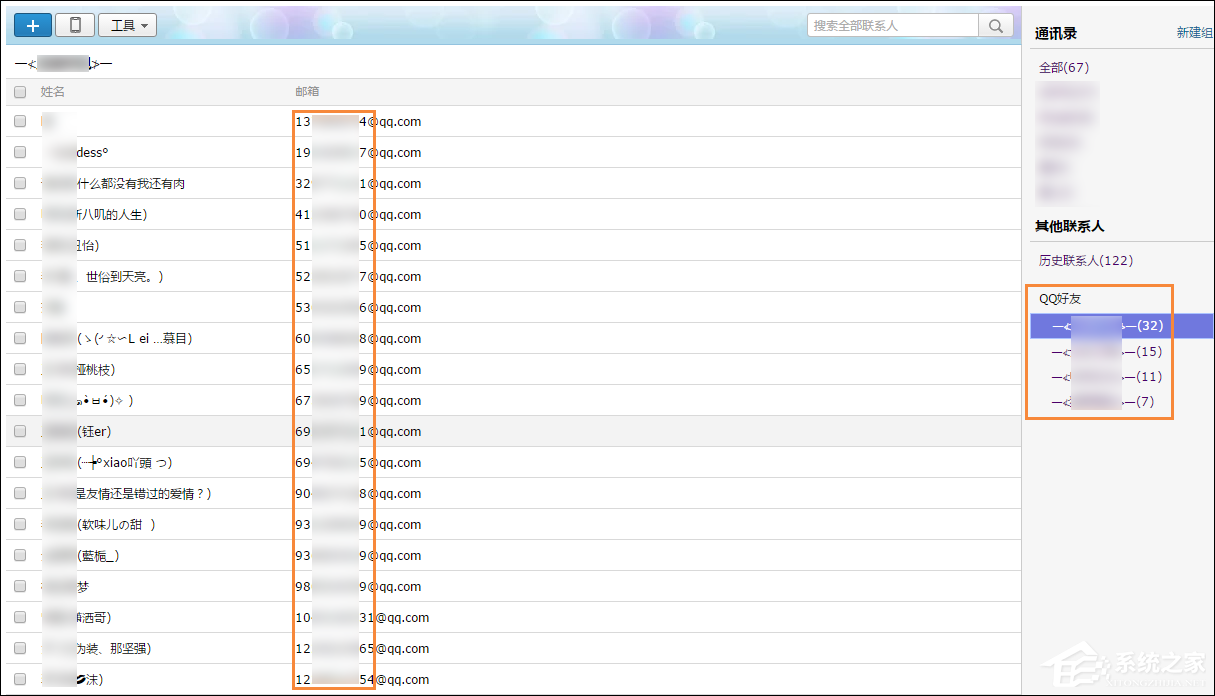The image size is (1215, 696).
Task: Click the mobile phone icon button
Action: 75,25
